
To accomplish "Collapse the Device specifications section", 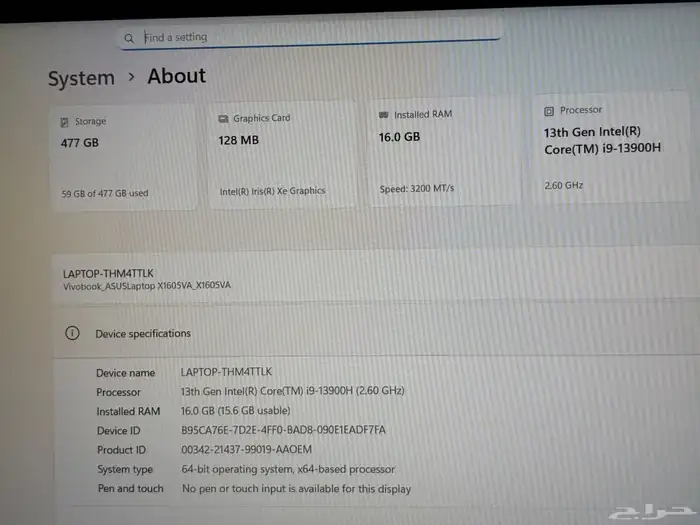I will coord(380,333).
